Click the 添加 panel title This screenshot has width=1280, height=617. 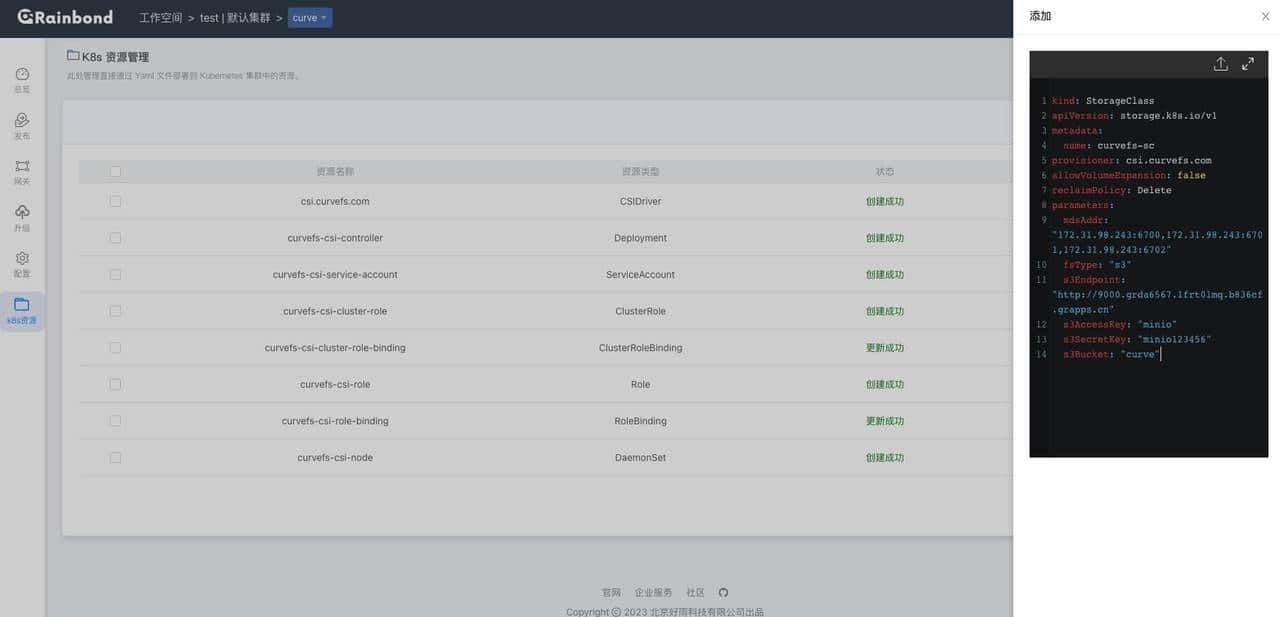(1040, 16)
